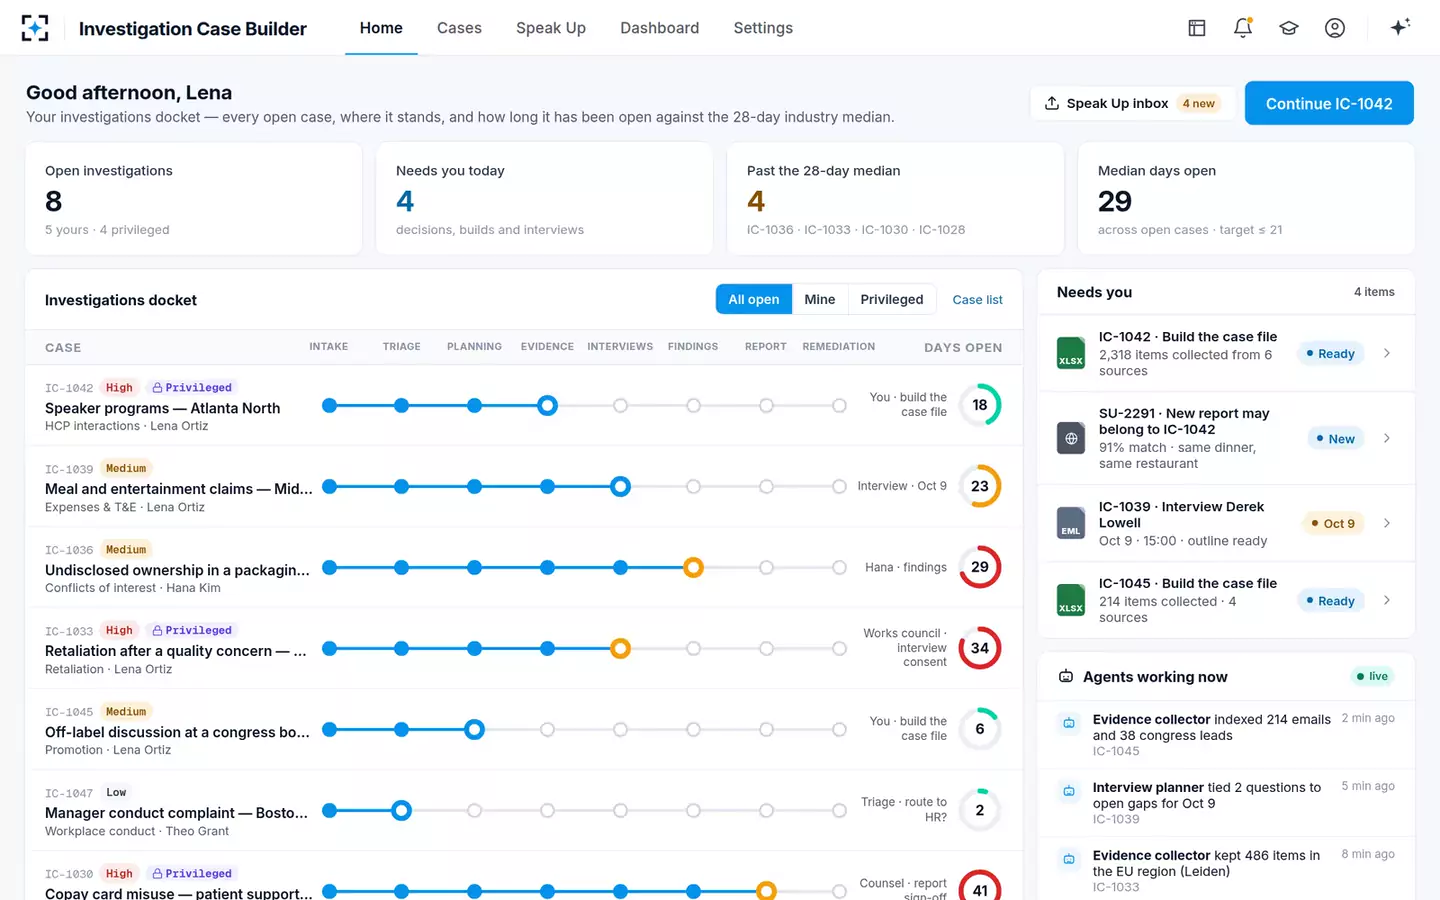Open the user profile icon
1440x900 pixels.
pos(1335,28)
